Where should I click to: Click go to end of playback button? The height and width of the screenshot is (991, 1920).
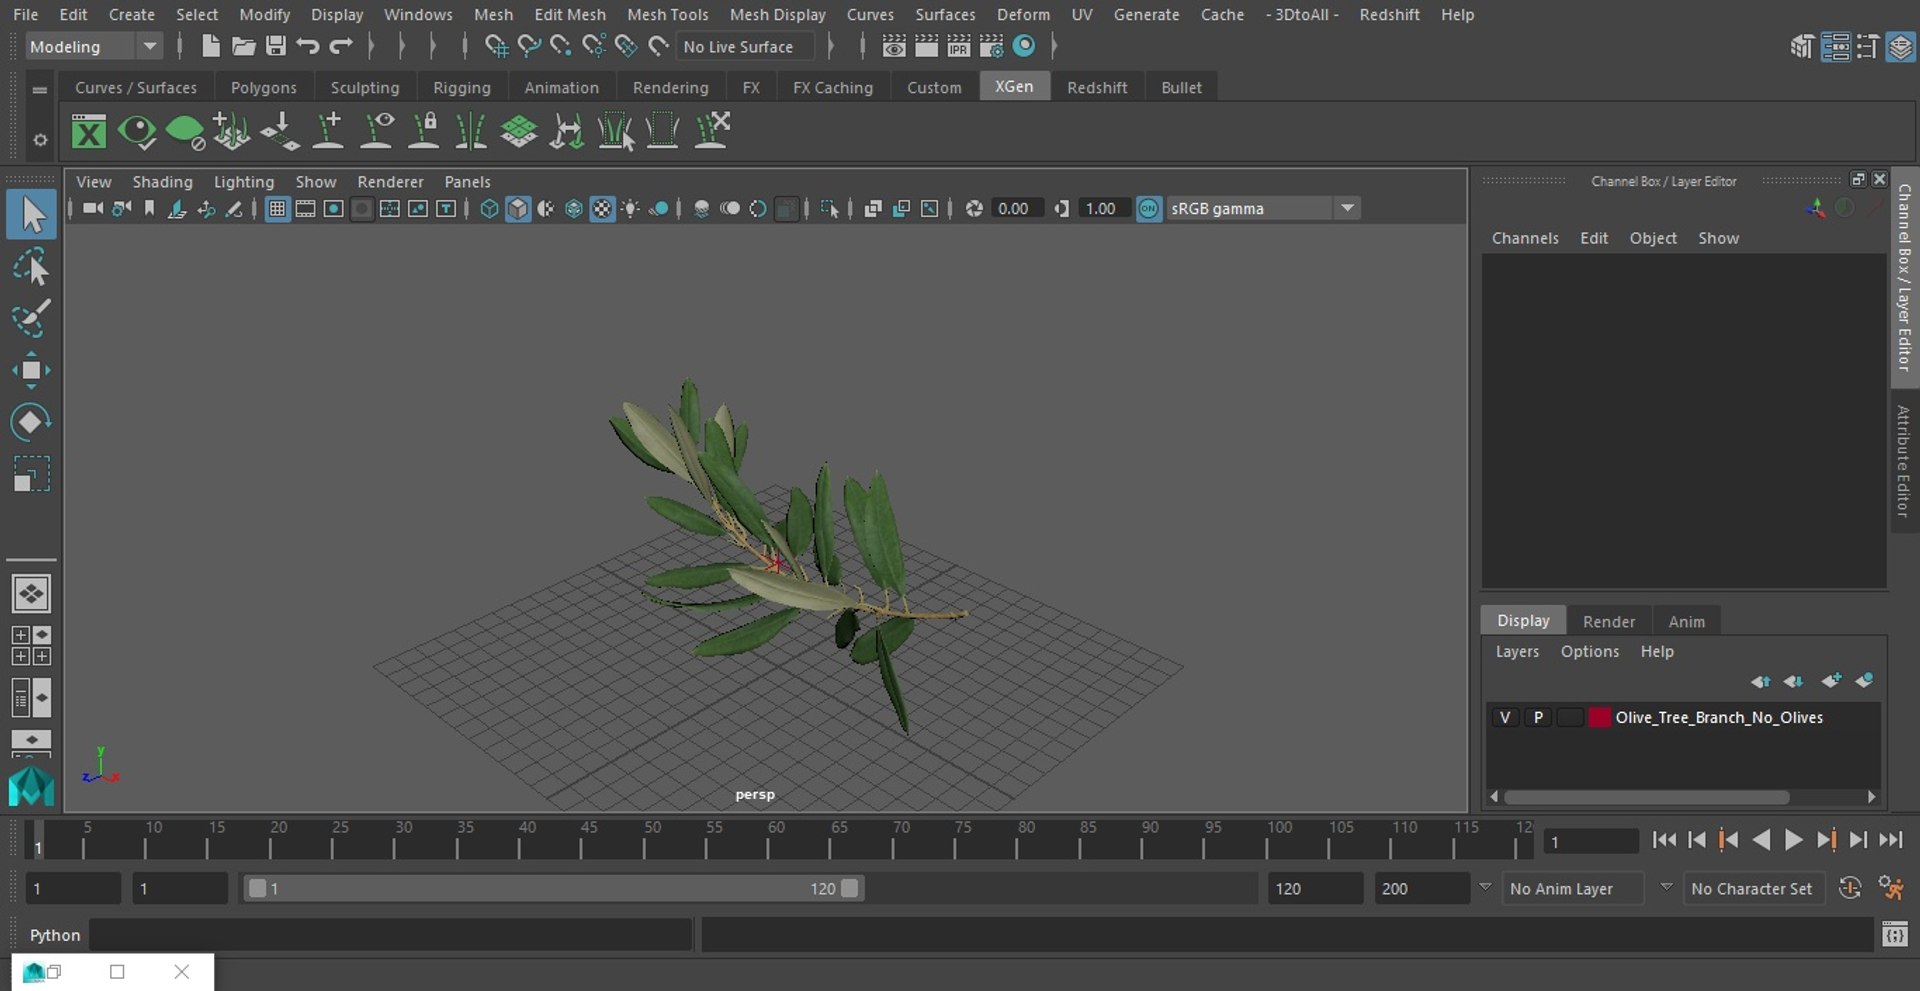1890,840
